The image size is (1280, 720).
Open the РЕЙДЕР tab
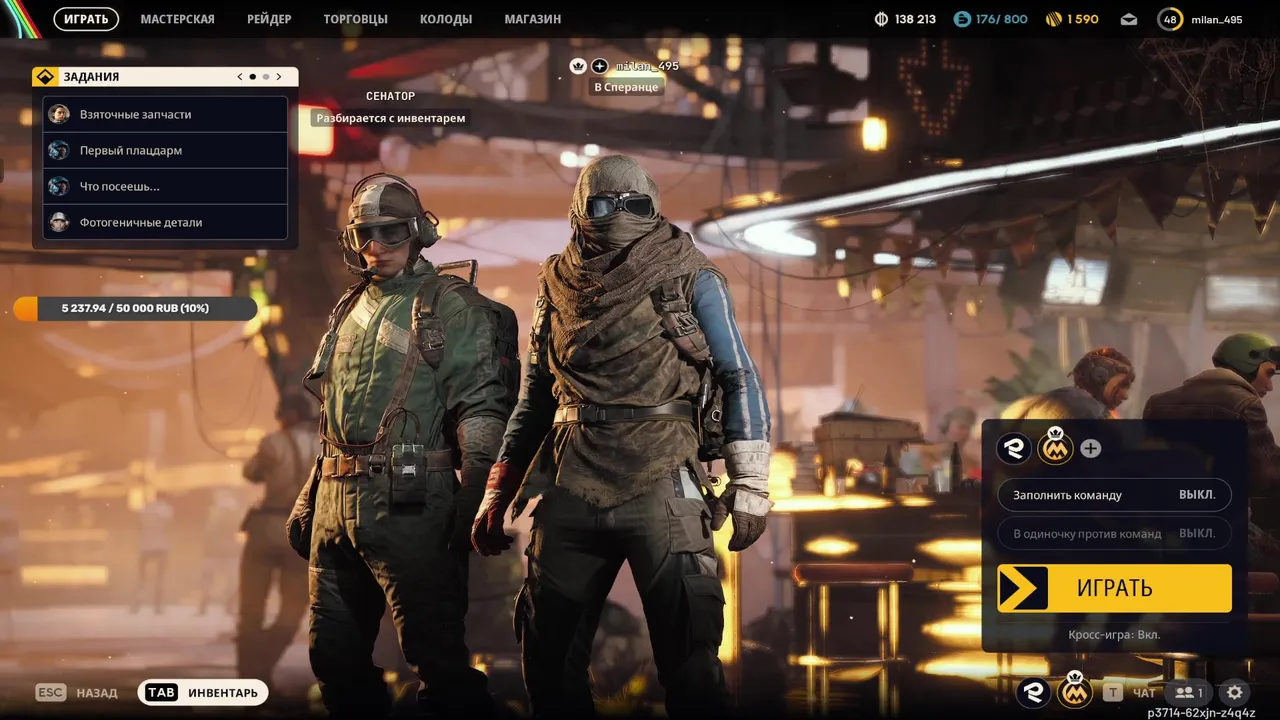pos(269,19)
